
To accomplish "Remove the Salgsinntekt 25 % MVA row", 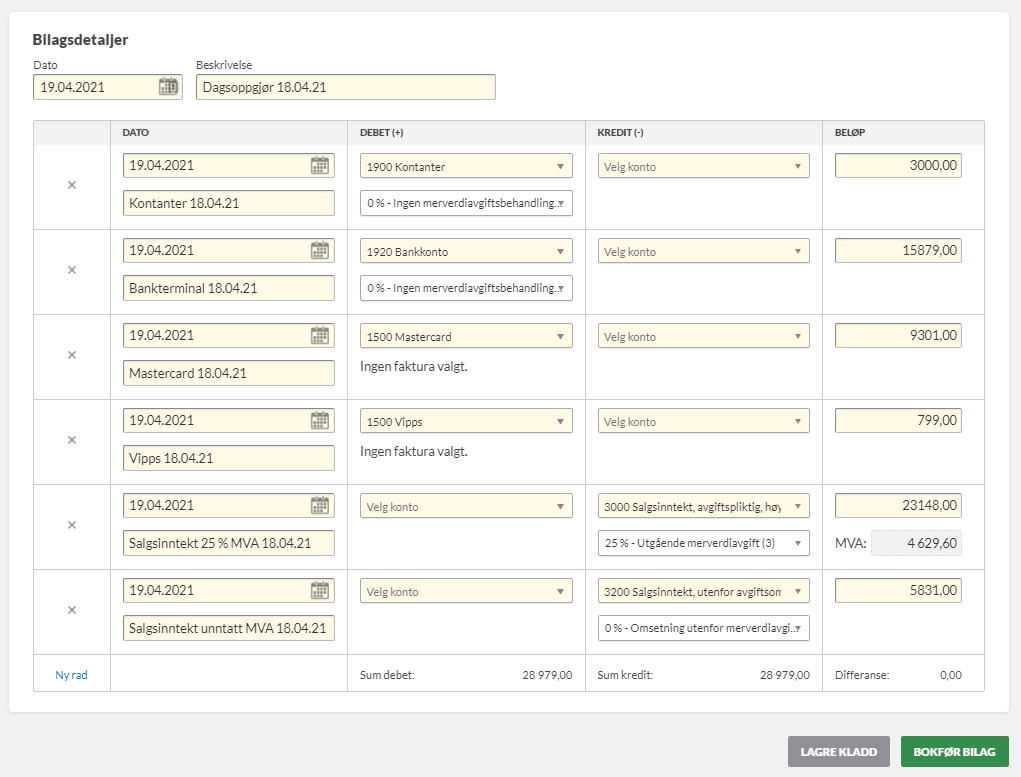I will tap(72, 525).
